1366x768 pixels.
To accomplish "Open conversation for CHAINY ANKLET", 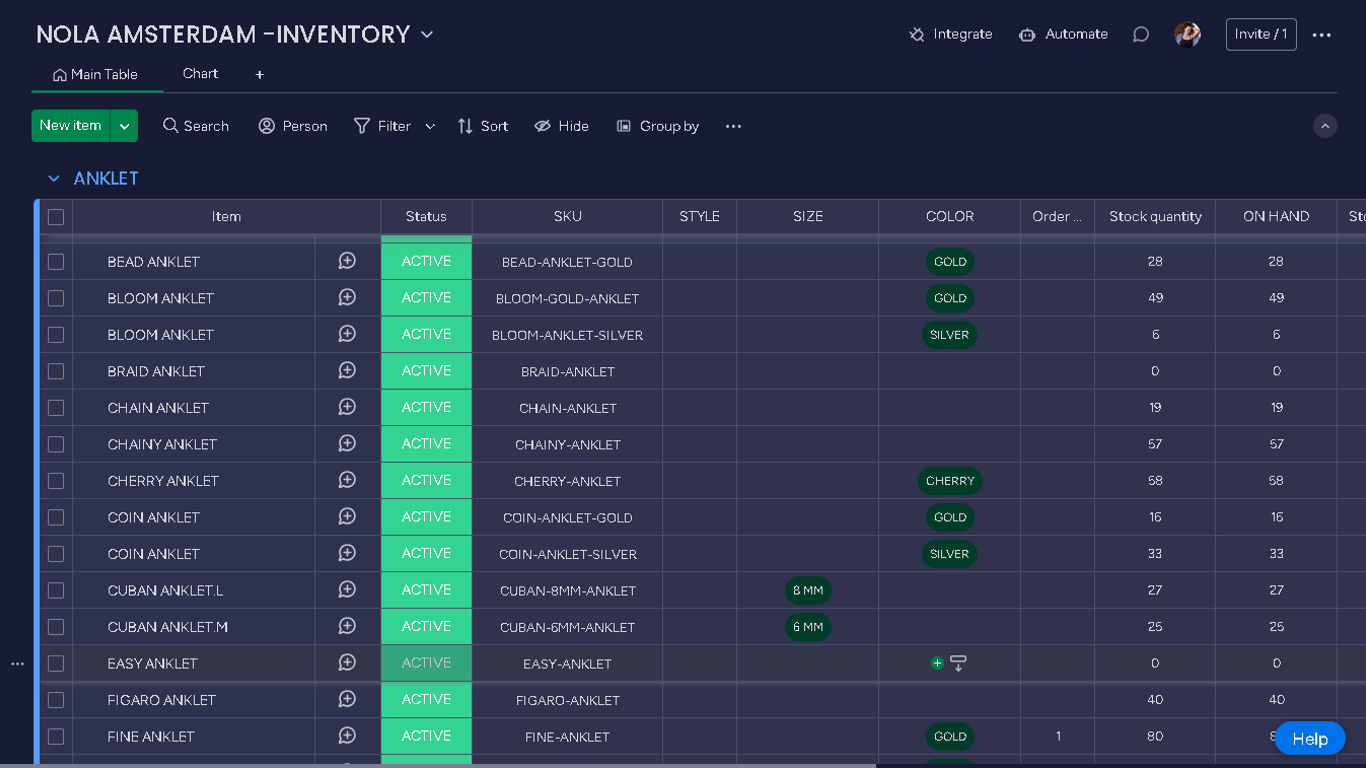I will click(x=347, y=444).
